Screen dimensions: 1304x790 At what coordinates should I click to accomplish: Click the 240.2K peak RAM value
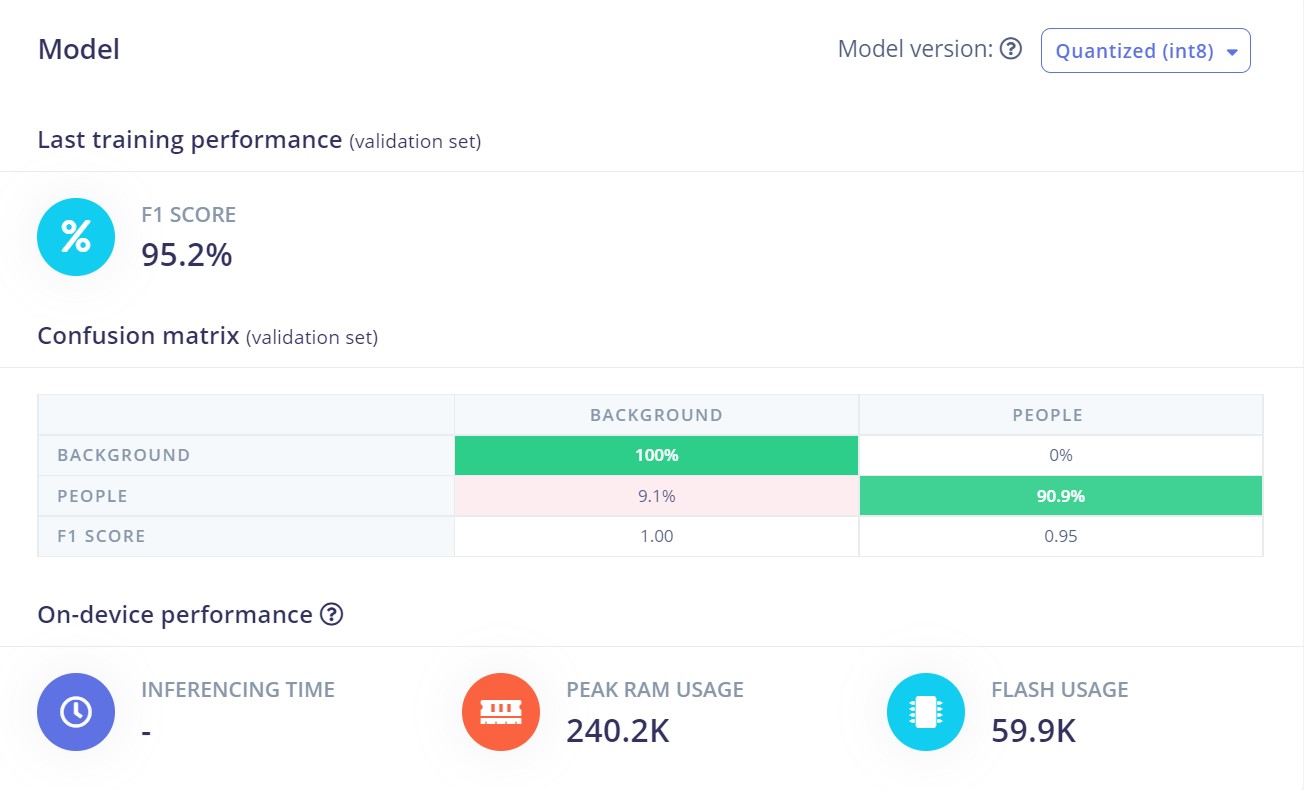[x=618, y=731]
